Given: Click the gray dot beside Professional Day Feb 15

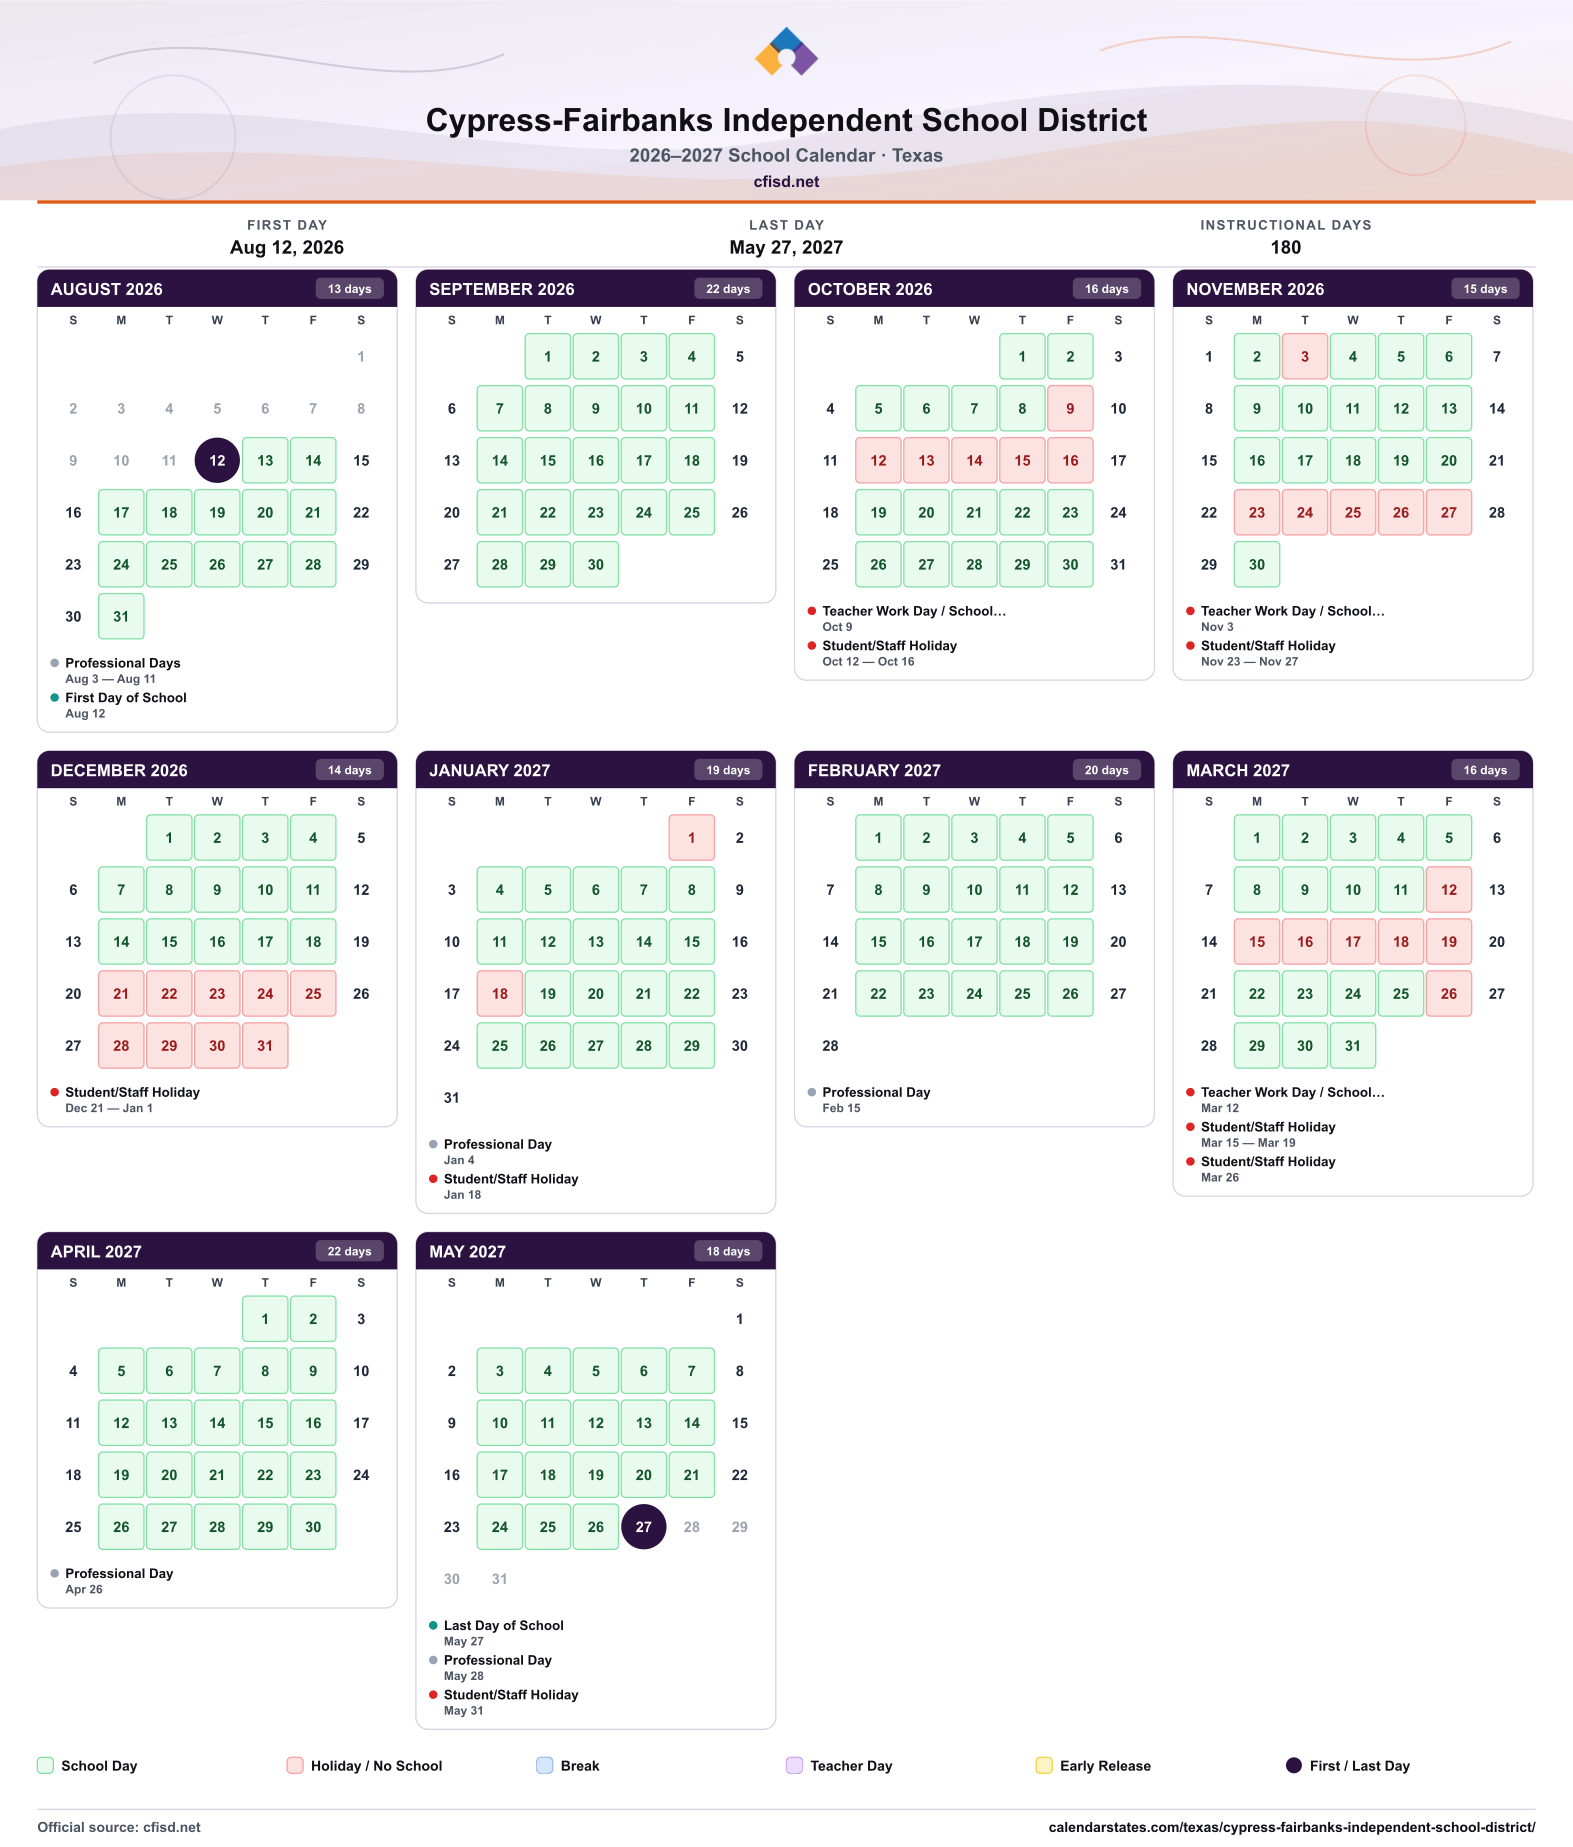Looking at the screenshot, I should point(812,1092).
